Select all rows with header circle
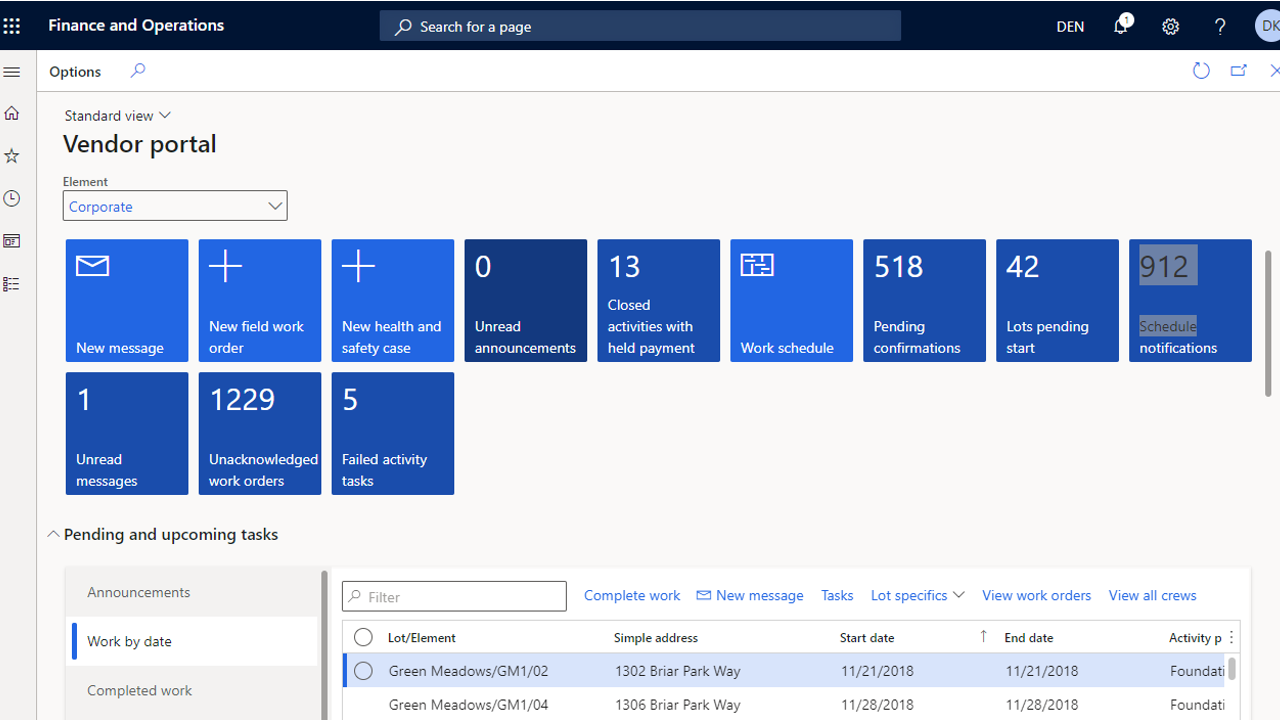The width and height of the screenshot is (1280, 720). point(363,637)
